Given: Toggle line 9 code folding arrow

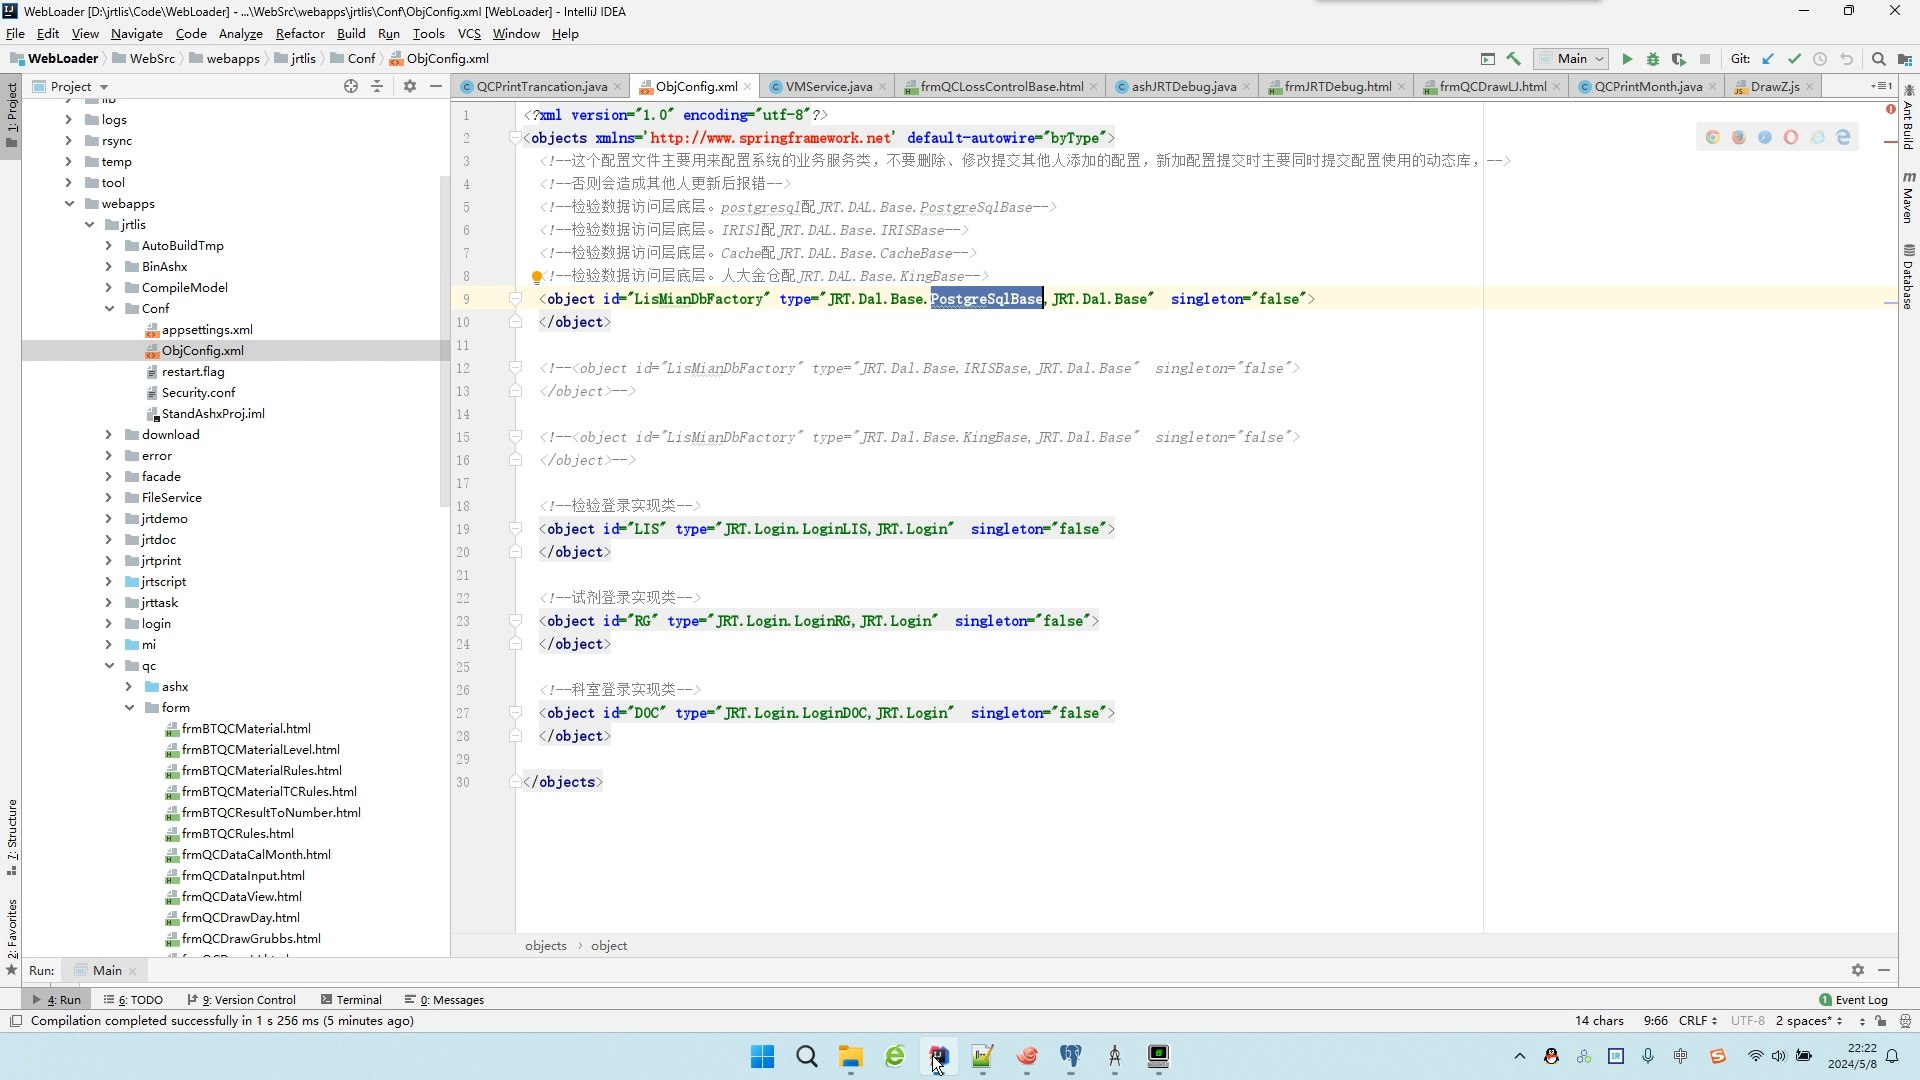Looking at the screenshot, I should 516,298.
